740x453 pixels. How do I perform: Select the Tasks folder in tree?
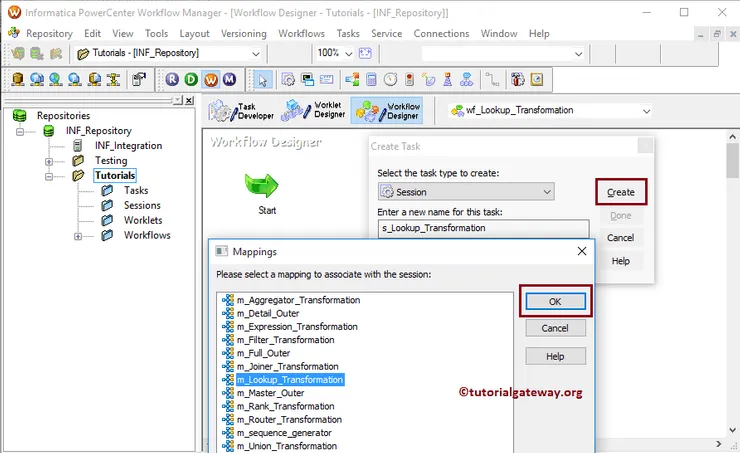[136, 191]
